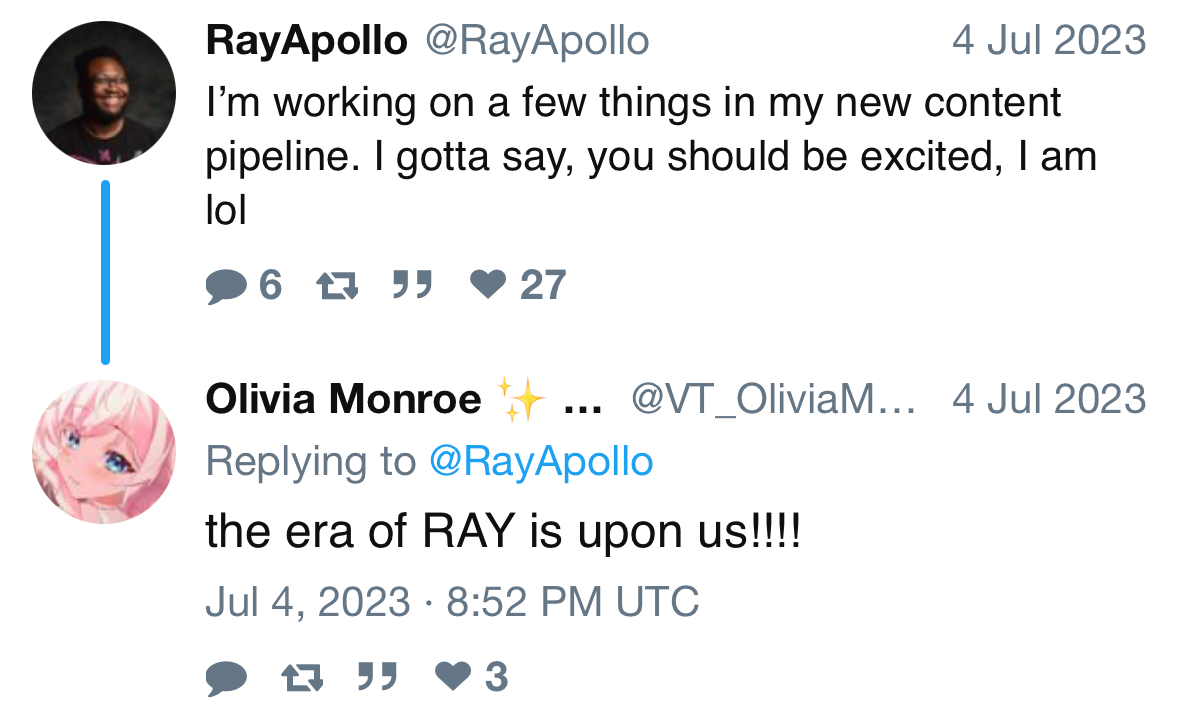Viewport: 1179px width, 718px height.
Task: Click the Jul 4, 2023 8:52 PM UTC timestamp
Action: pyautogui.click(x=452, y=602)
